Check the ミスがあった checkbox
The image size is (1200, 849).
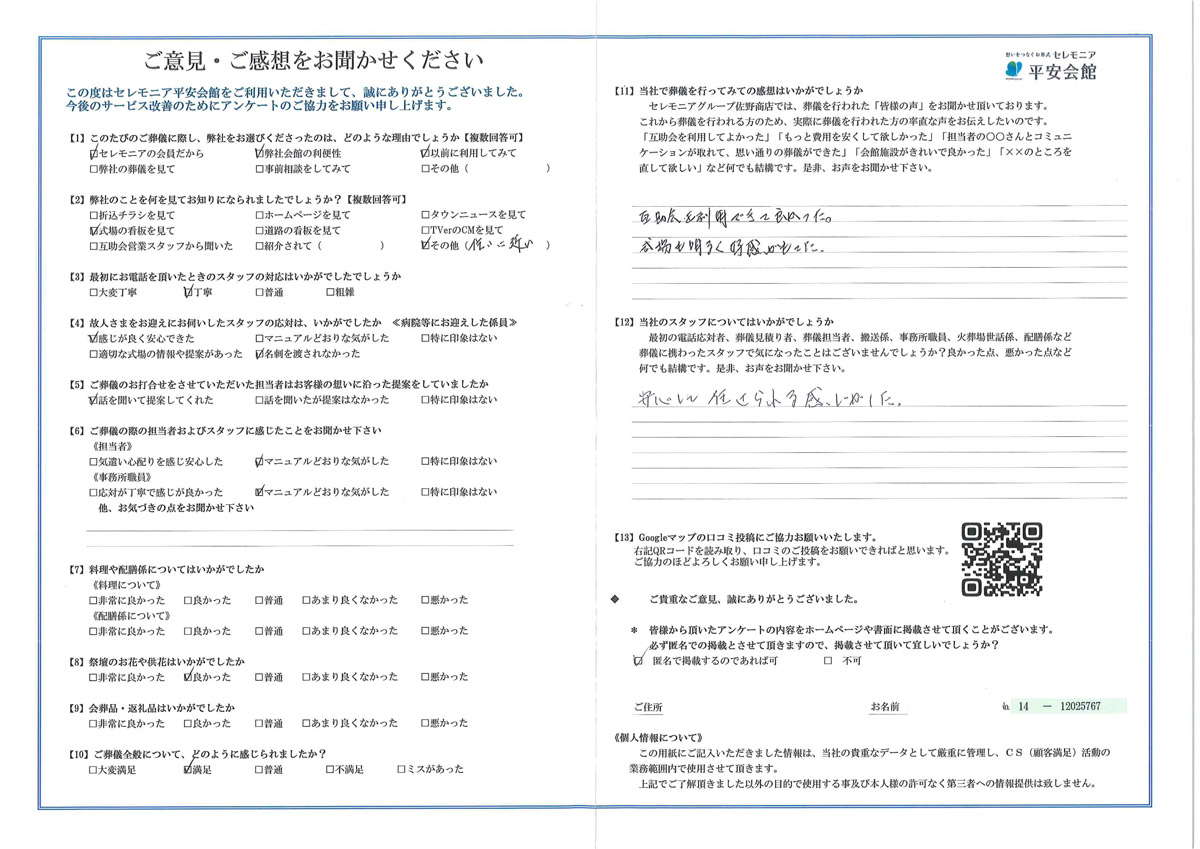[x=402, y=770]
